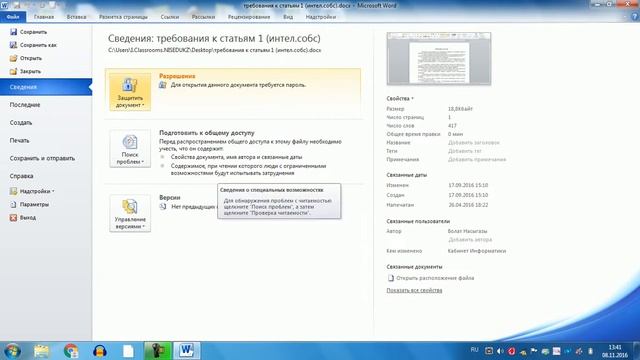Expand the Защитить документ dropdown button
This screenshot has width=640, height=360.
click(130, 92)
